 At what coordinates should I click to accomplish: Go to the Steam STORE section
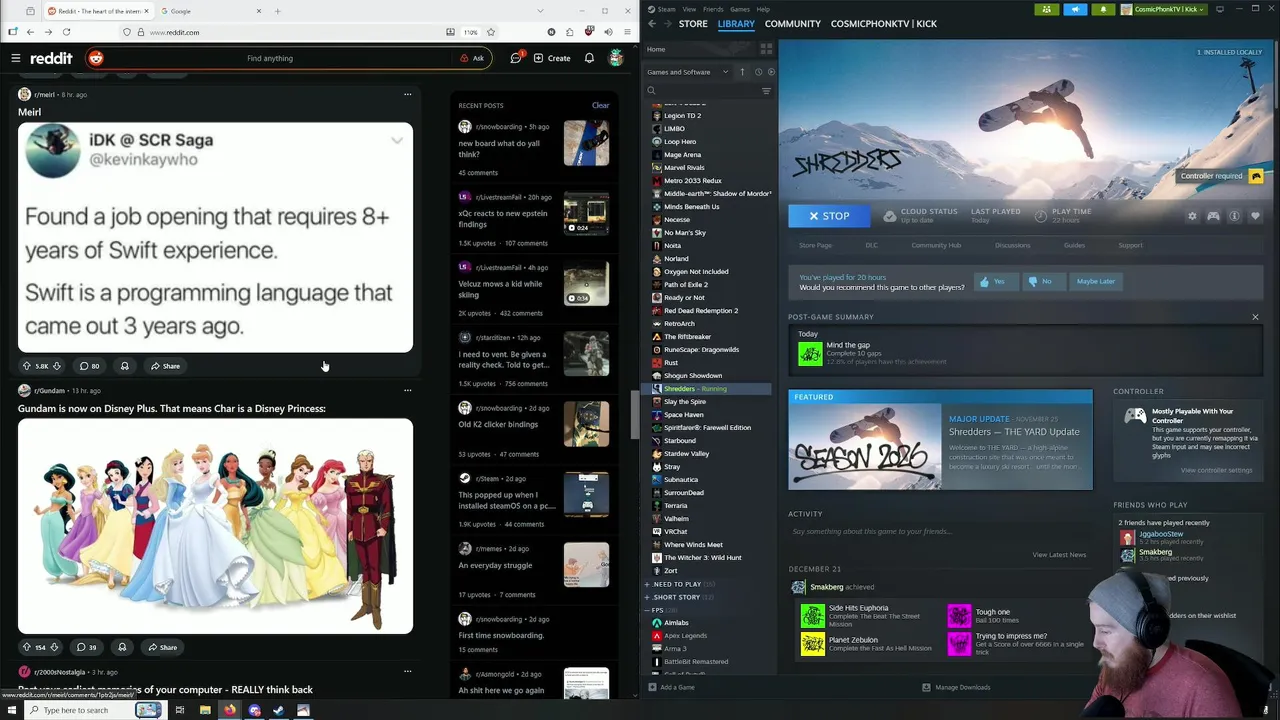(693, 23)
